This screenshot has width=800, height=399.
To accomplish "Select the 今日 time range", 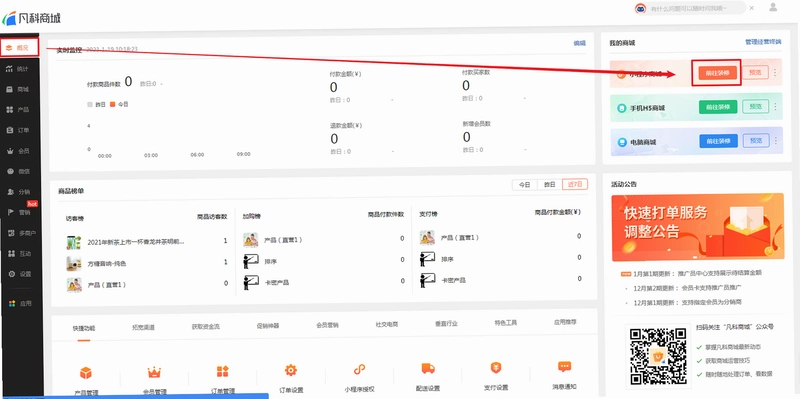I will coord(524,185).
